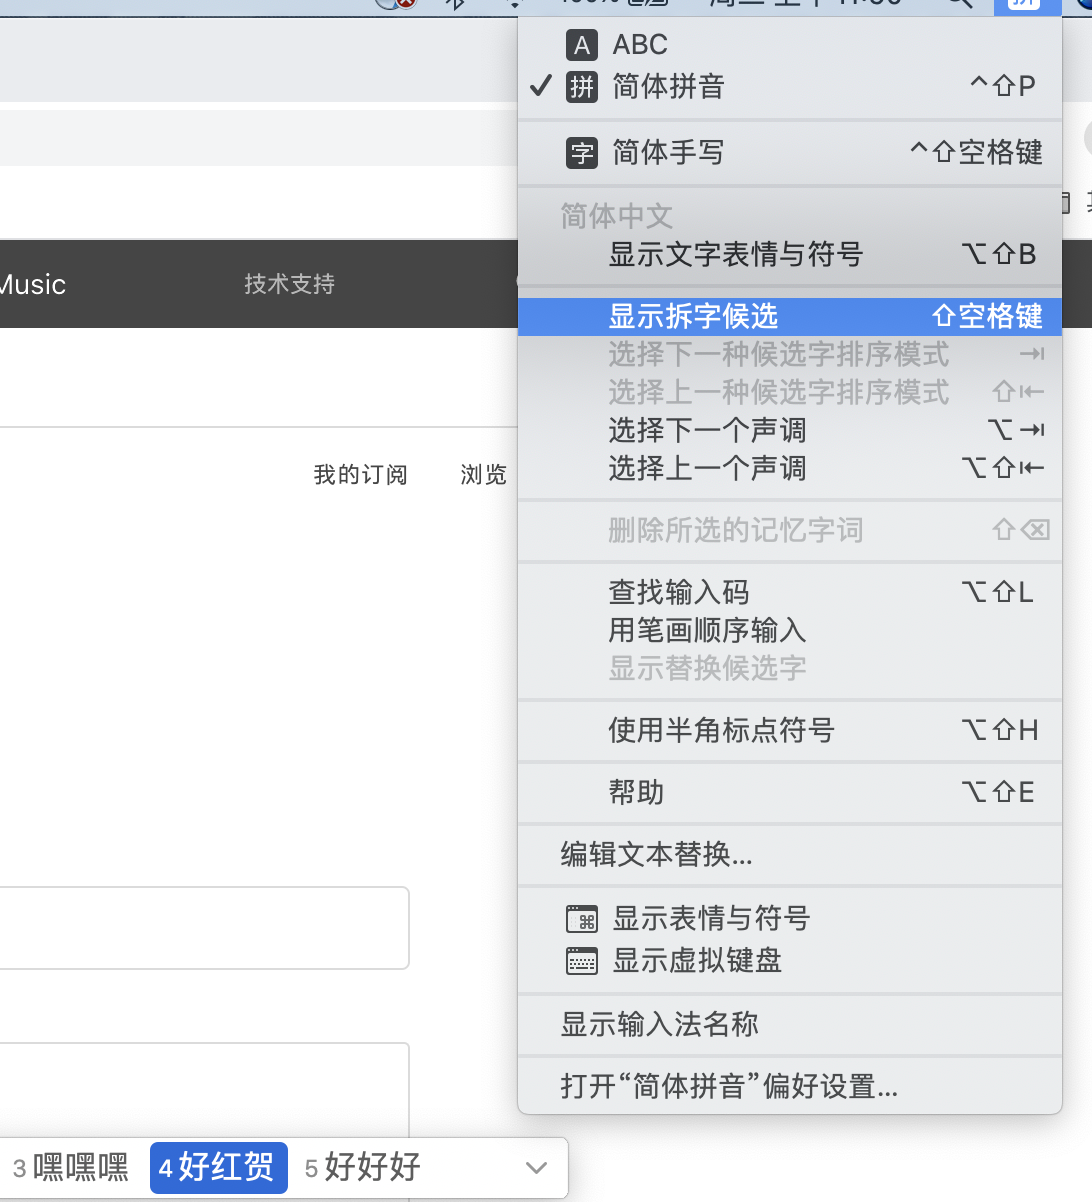1092x1202 pixels.
Task: Pick candidate 5 好好好
Action: click(364, 1167)
